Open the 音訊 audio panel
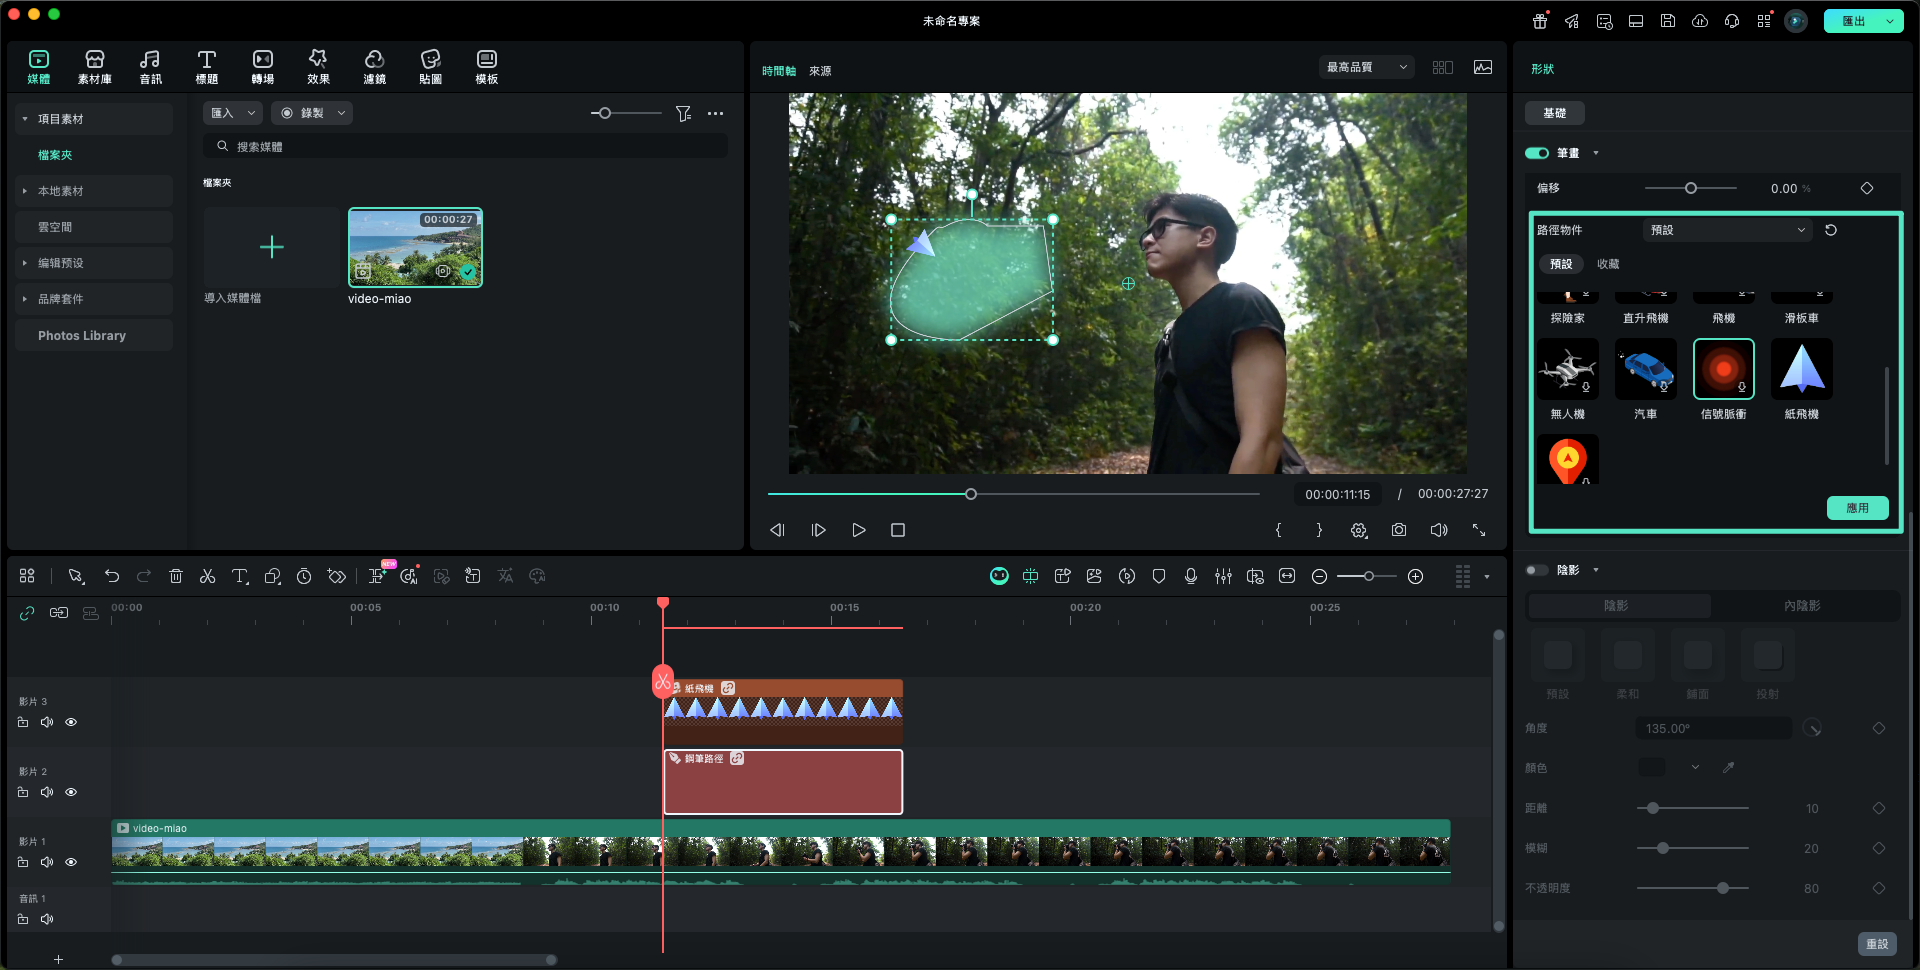The width and height of the screenshot is (1920, 970). click(150, 67)
